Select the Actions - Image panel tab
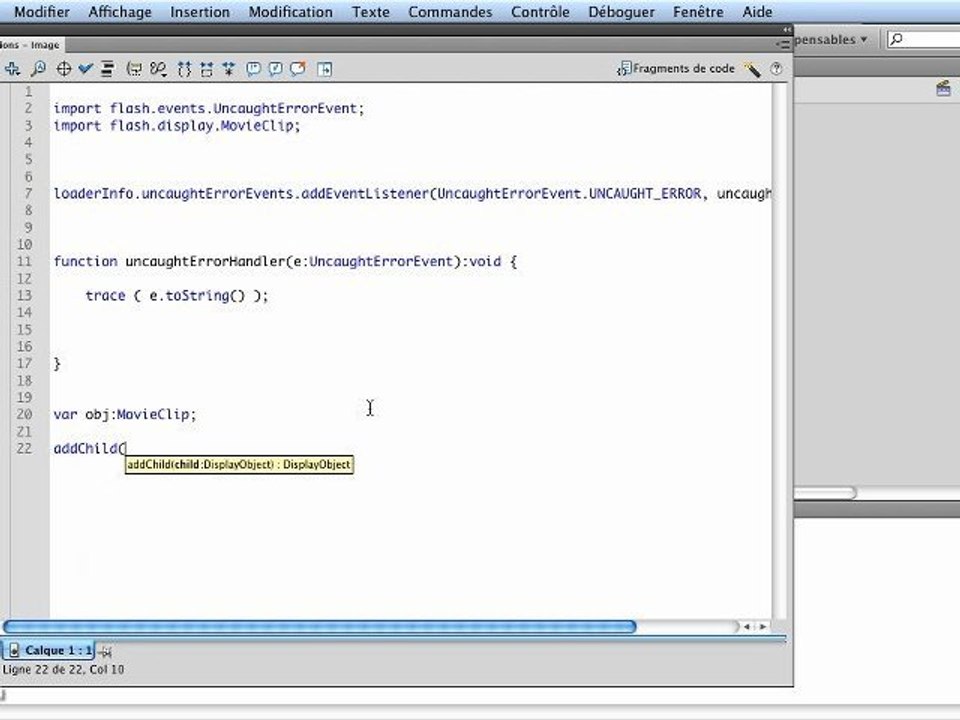 (31, 45)
